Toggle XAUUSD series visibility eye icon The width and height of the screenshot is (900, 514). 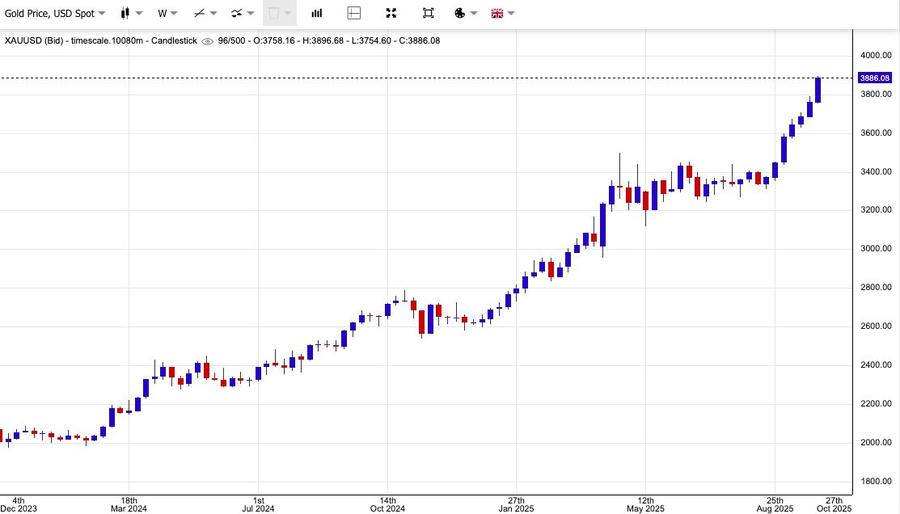(x=207, y=41)
